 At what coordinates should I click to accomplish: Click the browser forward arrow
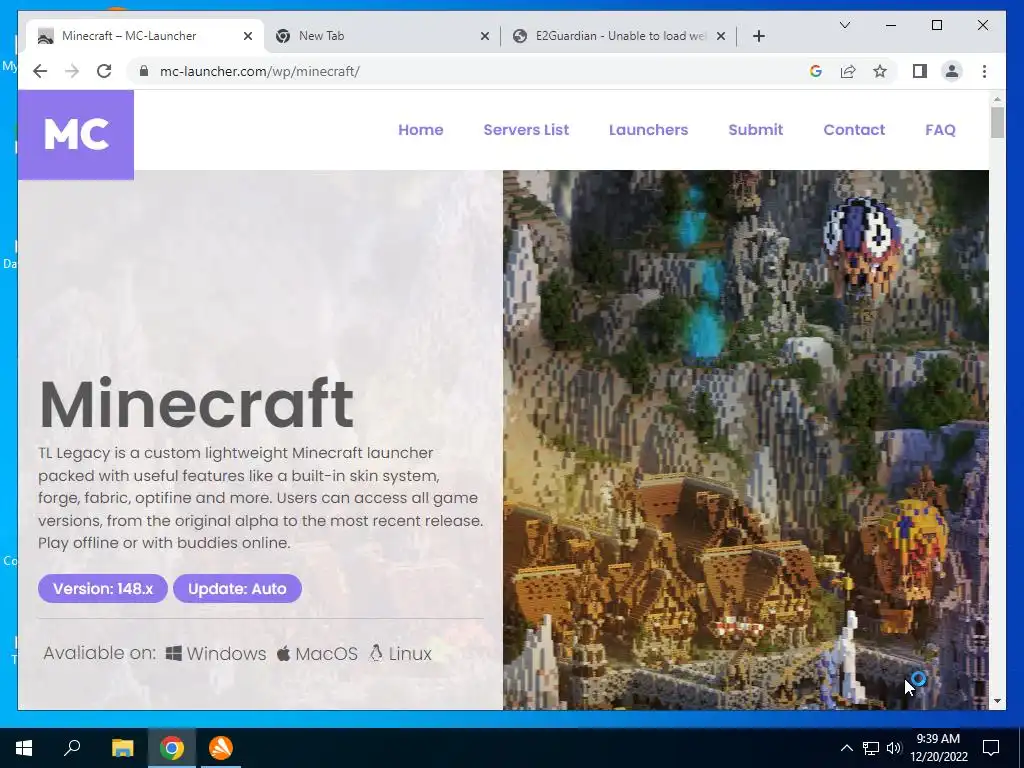[x=72, y=71]
